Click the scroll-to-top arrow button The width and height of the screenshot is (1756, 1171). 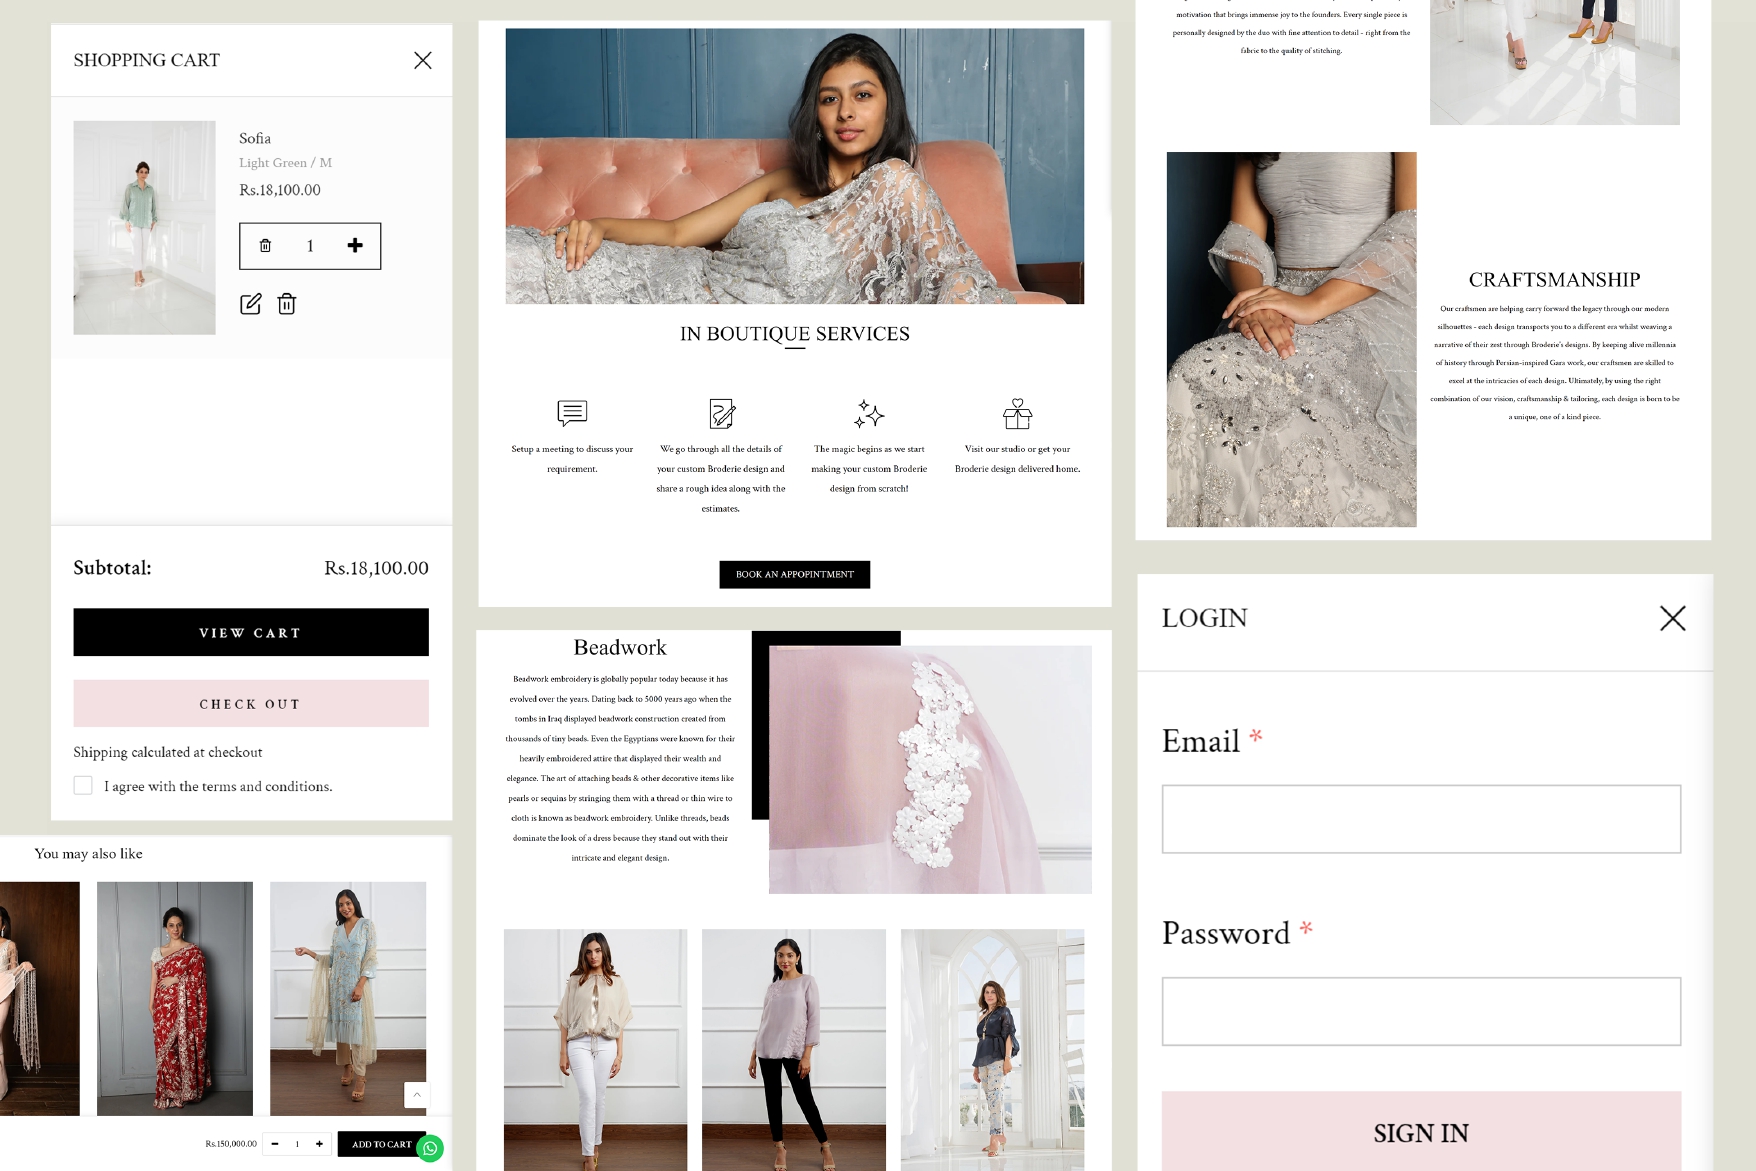417,1095
